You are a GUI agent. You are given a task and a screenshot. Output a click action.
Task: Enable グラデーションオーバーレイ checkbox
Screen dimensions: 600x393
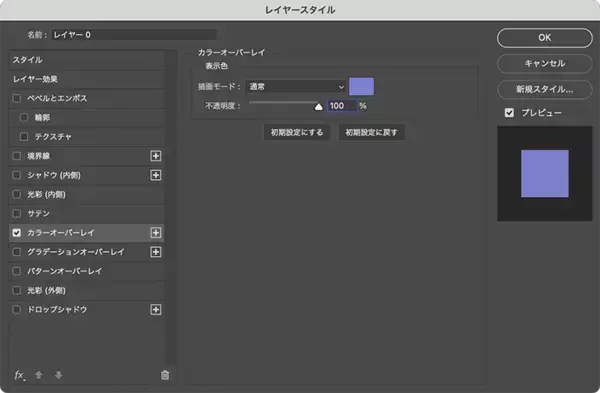point(16,252)
